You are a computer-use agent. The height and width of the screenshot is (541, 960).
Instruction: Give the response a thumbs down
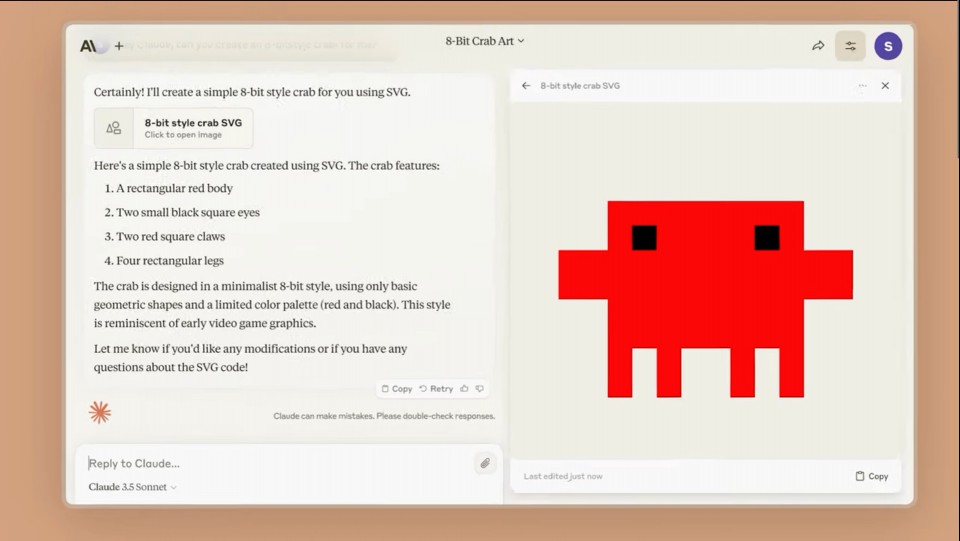(x=480, y=389)
